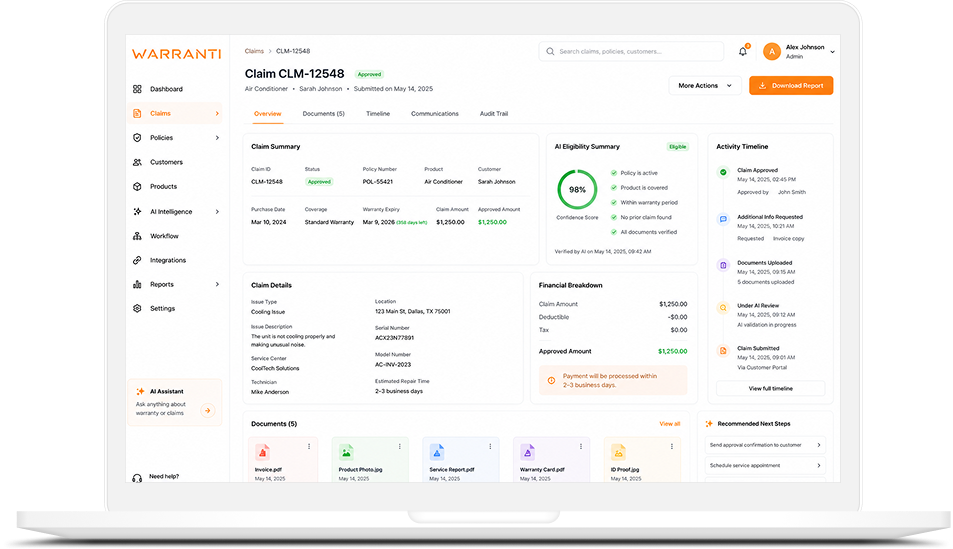Click the Under AI Review magnifier icon
953x549 pixels.
[723, 308]
